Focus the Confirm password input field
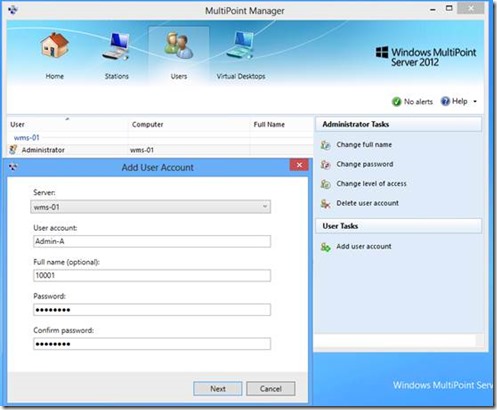The width and height of the screenshot is (497, 410). [152, 344]
